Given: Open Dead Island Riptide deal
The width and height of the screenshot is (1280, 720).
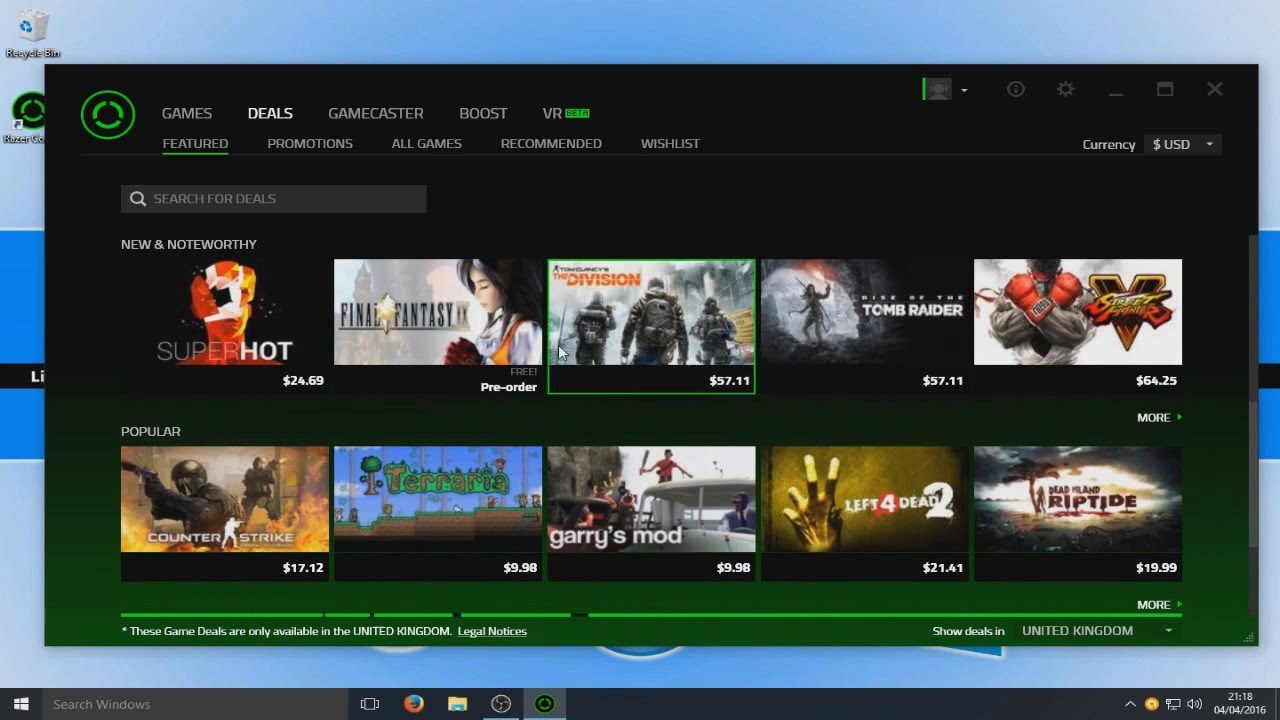Looking at the screenshot, I should pos(1078,513).
